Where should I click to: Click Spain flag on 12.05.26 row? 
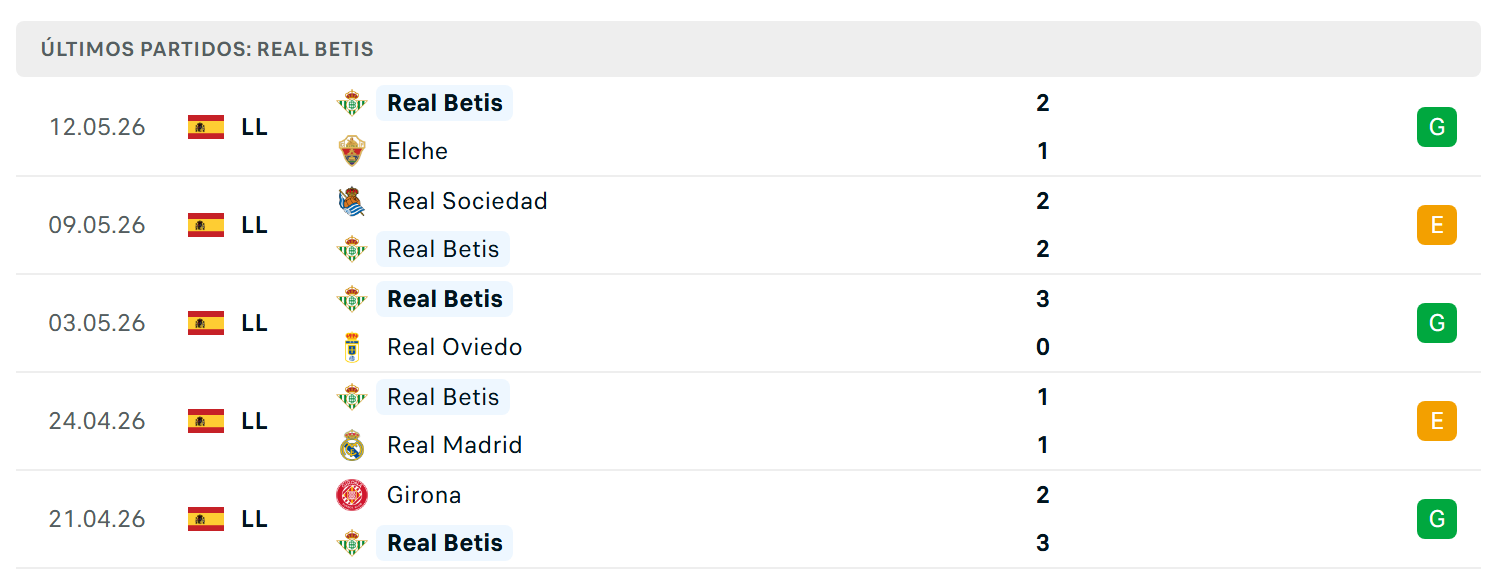tap(206, 127)
